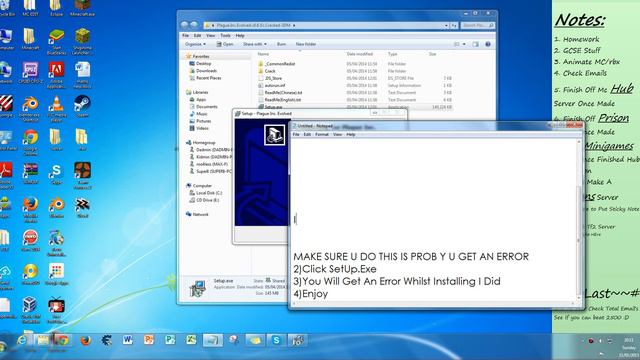Click the Explorer back arrow button
The image size is (640, 360).
click(184, 25)
